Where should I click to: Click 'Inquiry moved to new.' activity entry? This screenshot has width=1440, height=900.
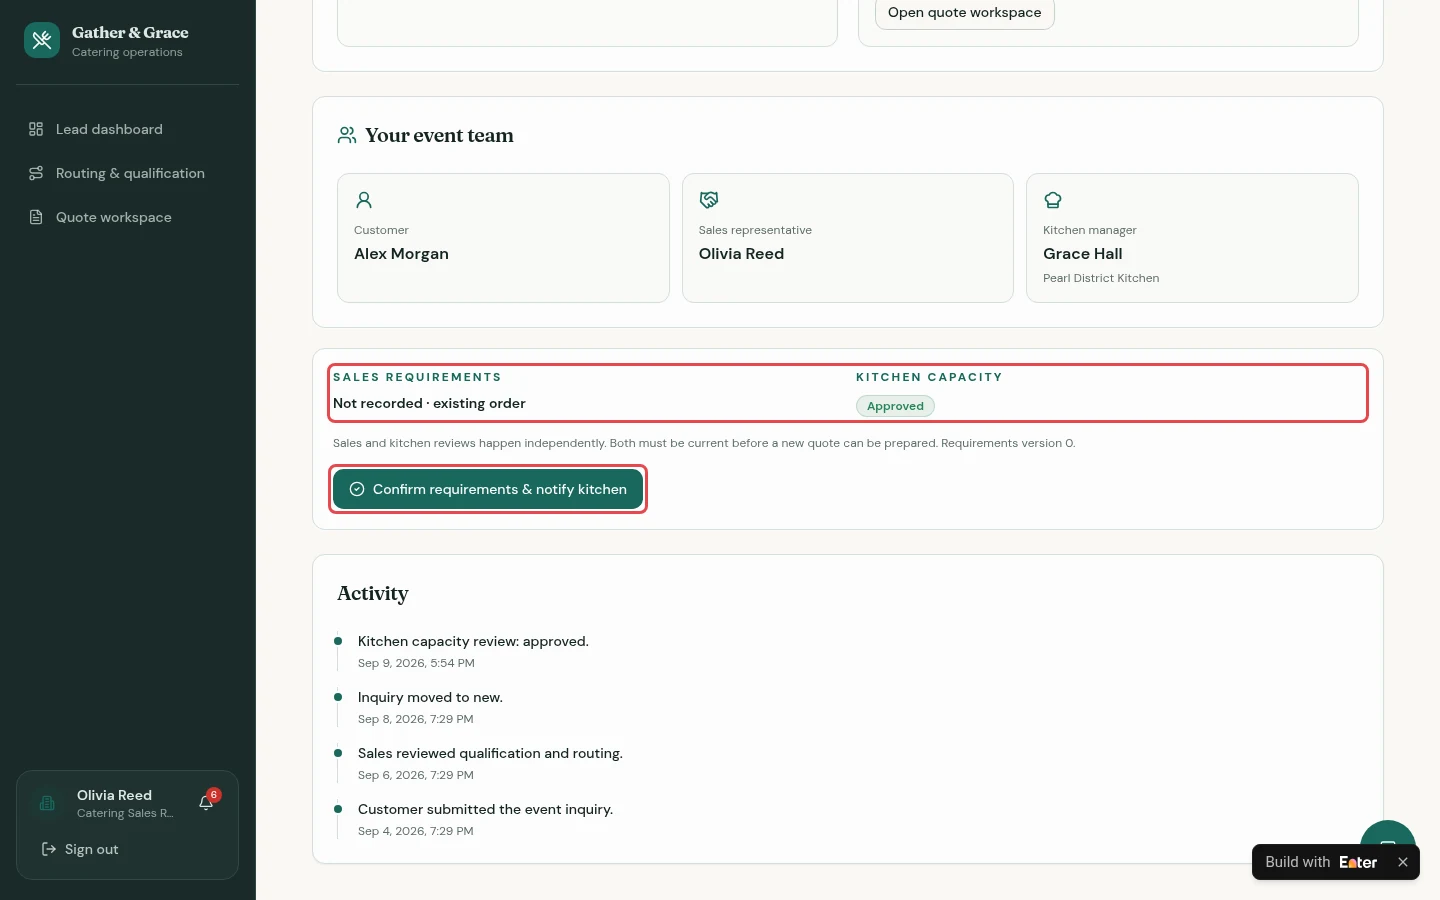pyautogui.click(x=430, y=697)
